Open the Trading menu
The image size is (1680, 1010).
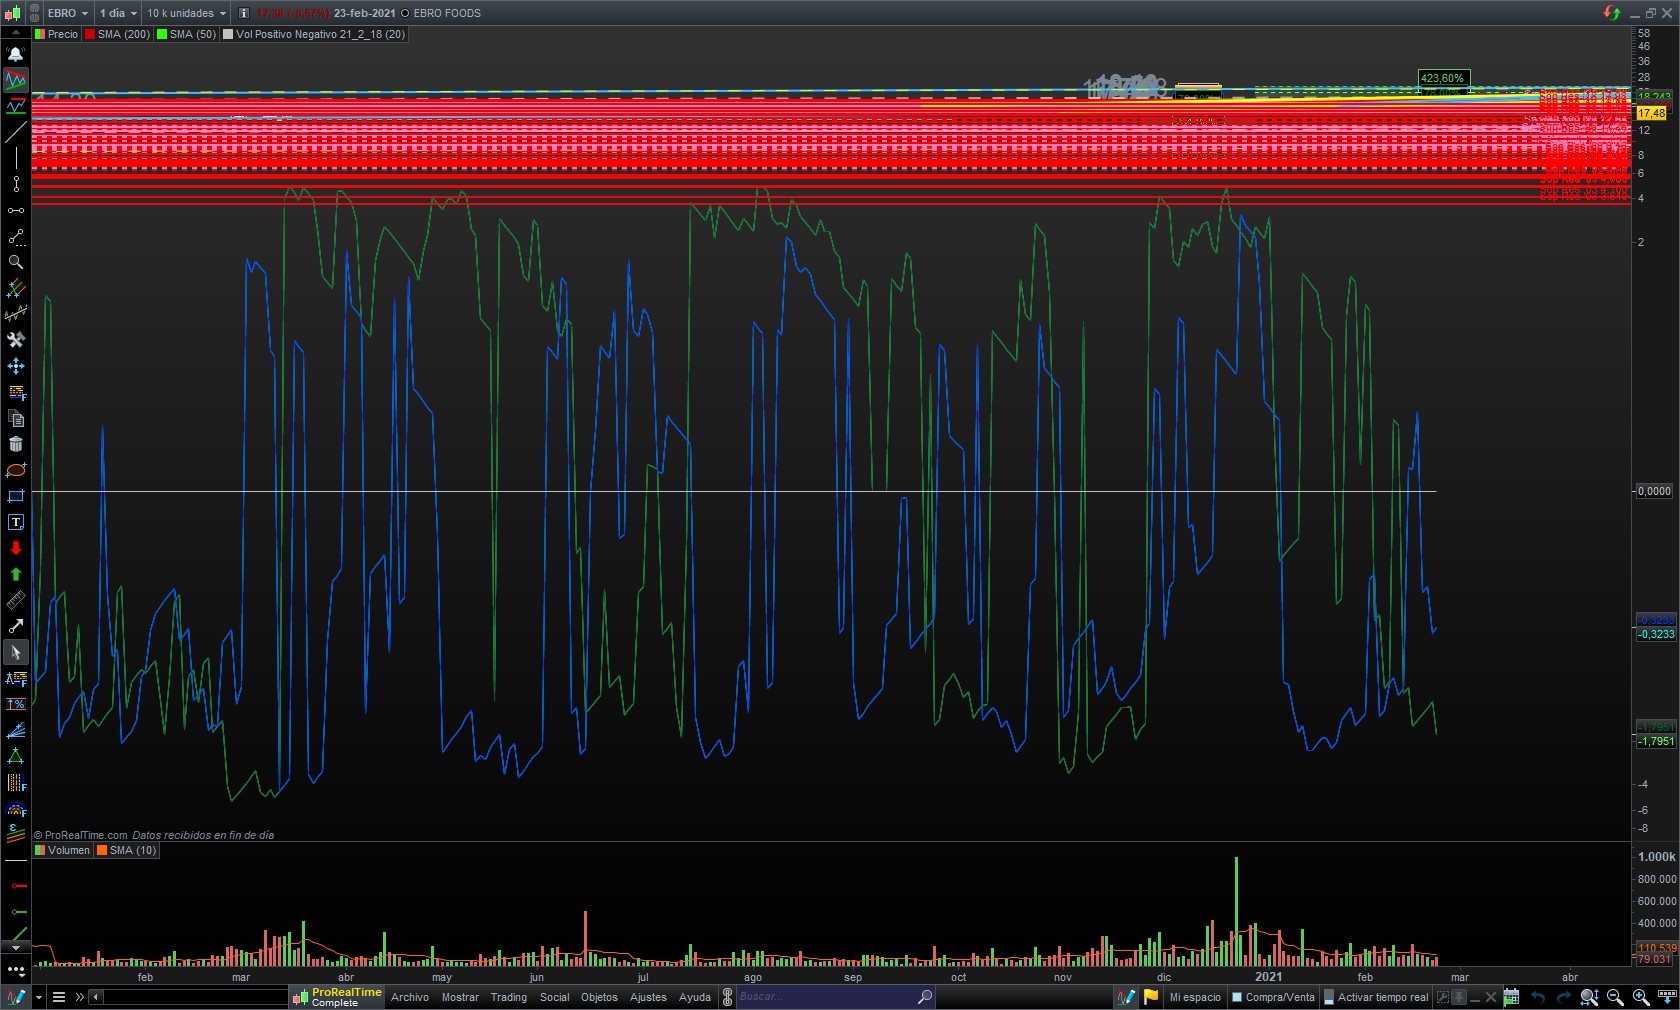coord(508,997)
